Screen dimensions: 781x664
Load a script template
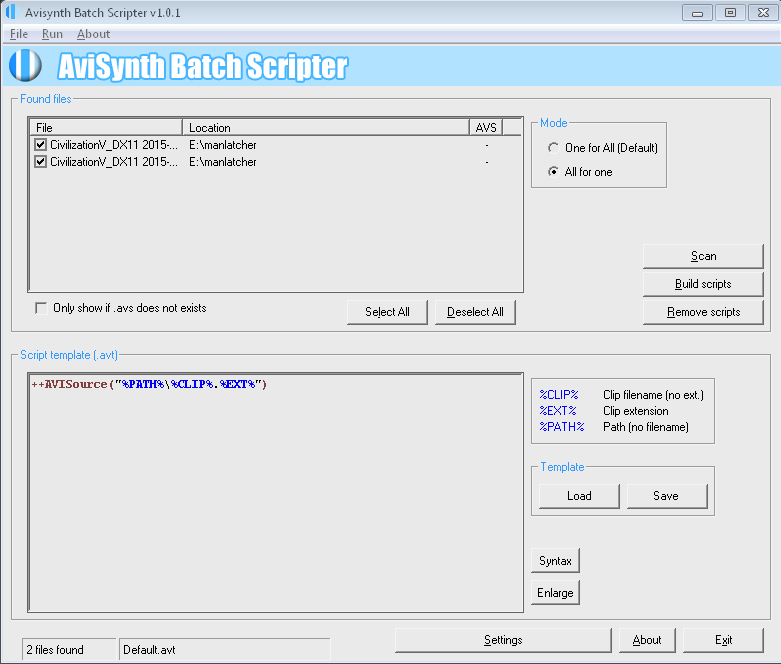coord(579,496)
